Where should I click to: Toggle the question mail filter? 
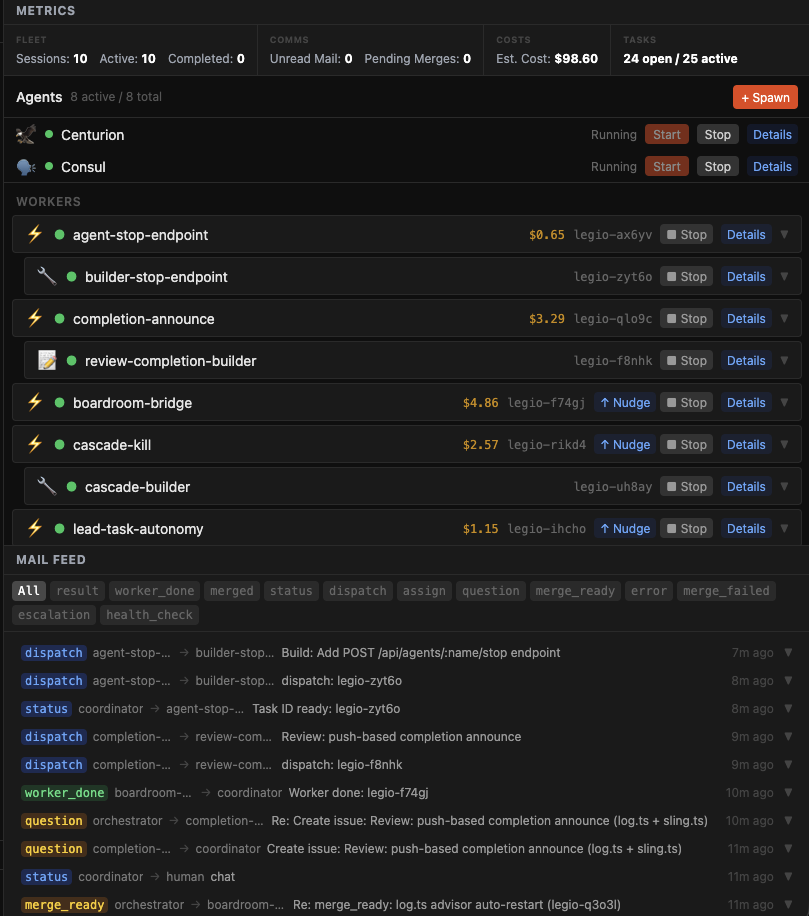click(x=490, y=590)
